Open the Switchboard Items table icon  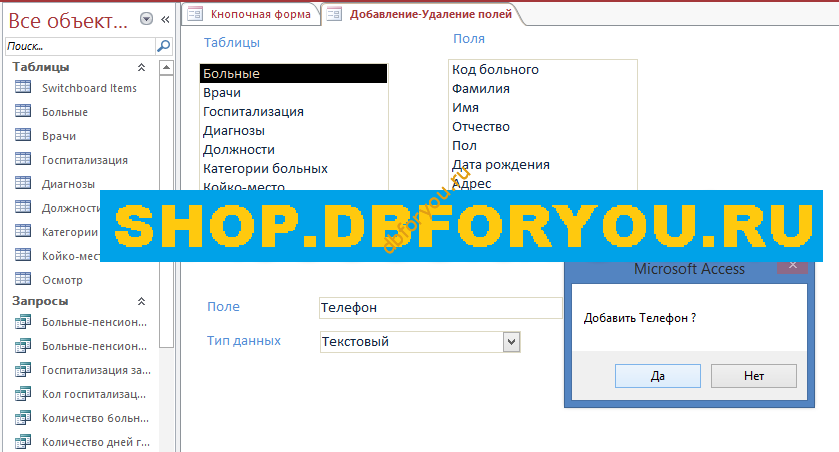point(23,87)
